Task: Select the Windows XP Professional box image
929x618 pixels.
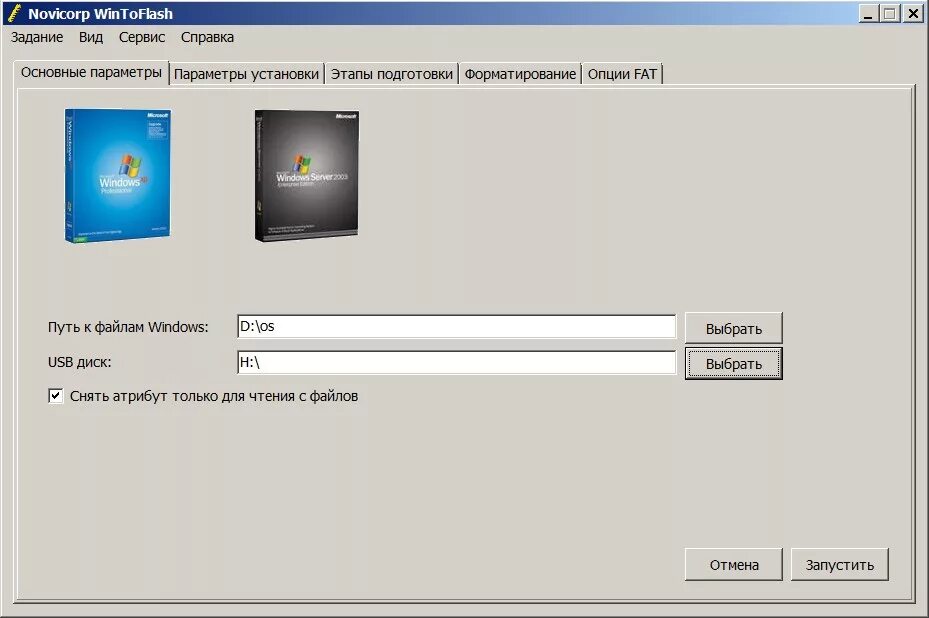Action: click(117, 175)
